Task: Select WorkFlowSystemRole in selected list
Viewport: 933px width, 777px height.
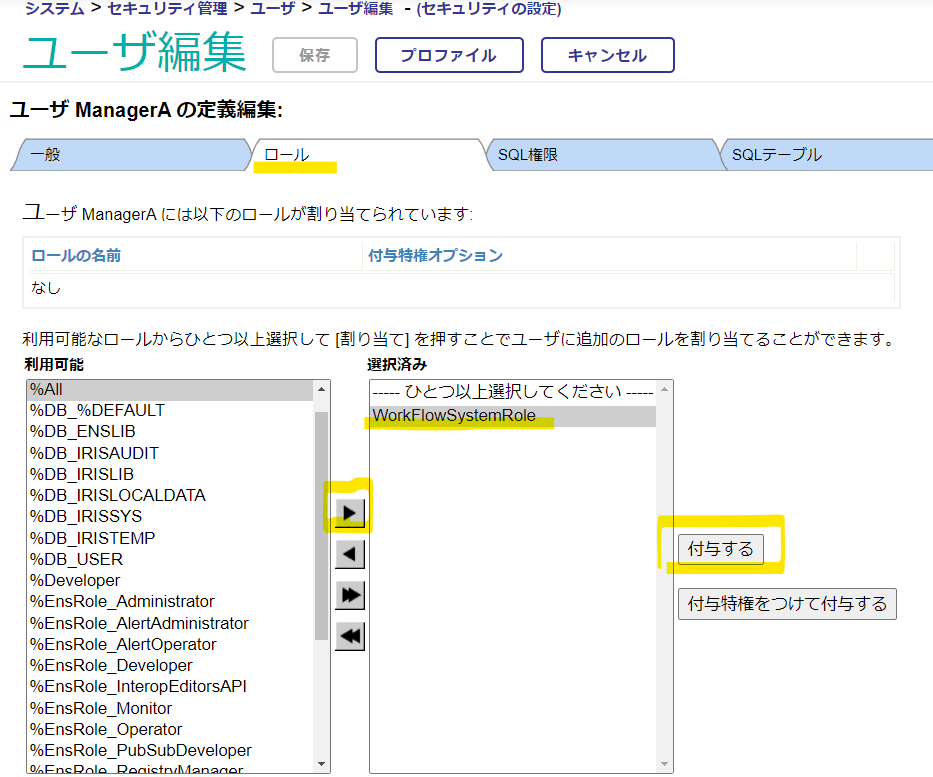Action: [x=510, y=415]
